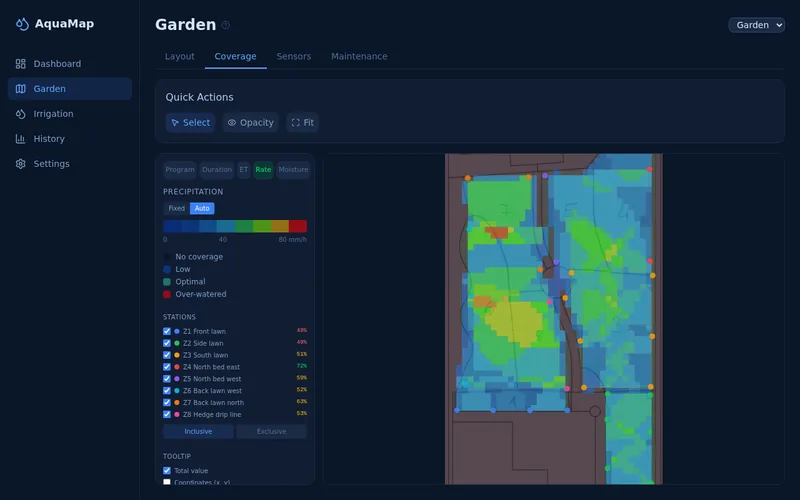Open the Dashboard grid icon
The image size is (800, 500).
point(20,64)
